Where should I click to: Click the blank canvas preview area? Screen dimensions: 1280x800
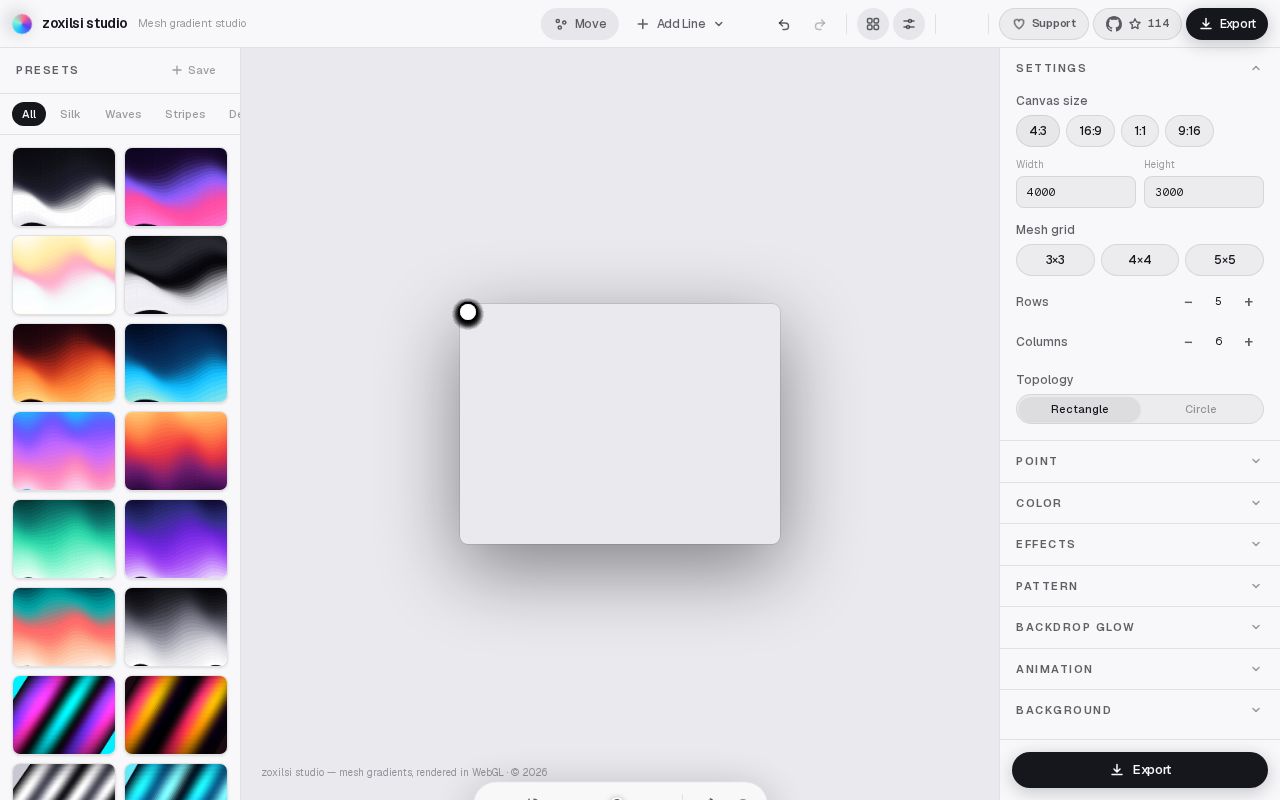pyautogui.click(x=620, y=424)
